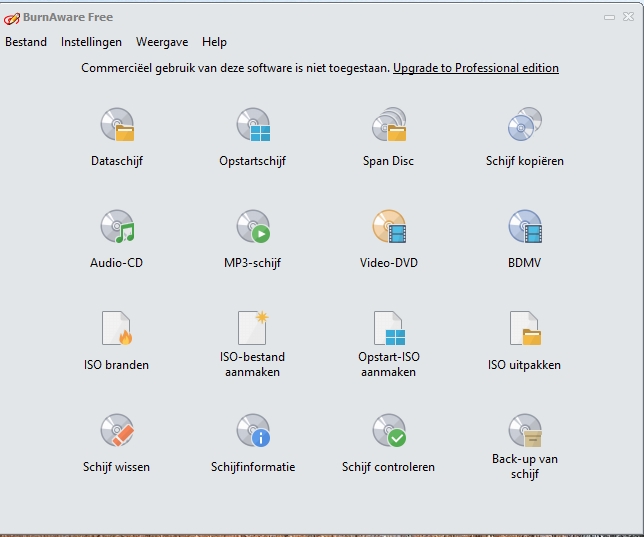The image size is (644, 537).
Task: Open the MP3-schijf tool
Action: click(253, 228)
